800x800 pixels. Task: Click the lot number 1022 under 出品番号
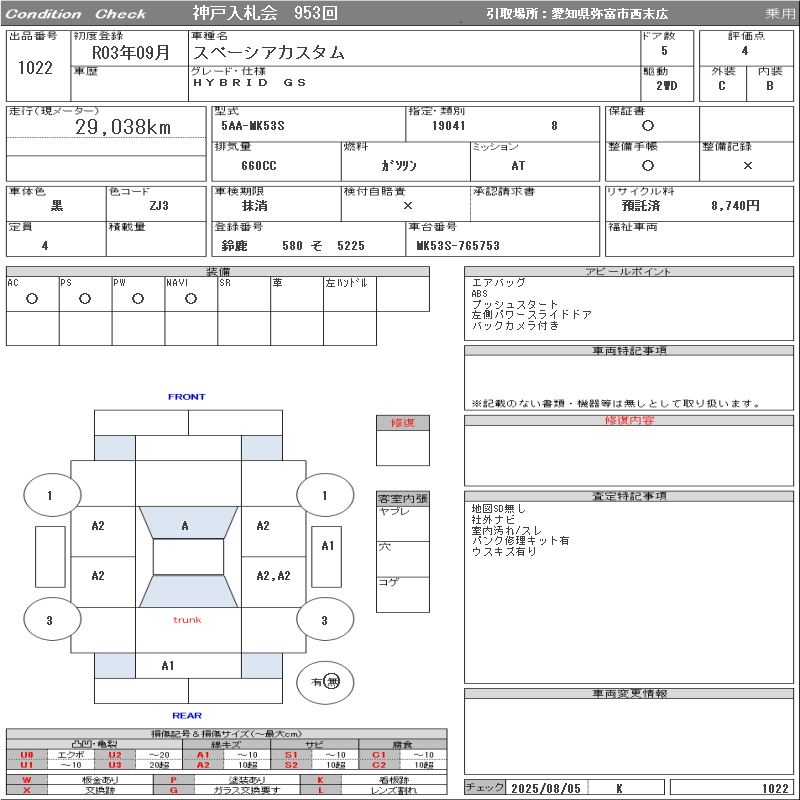[35, 67]
